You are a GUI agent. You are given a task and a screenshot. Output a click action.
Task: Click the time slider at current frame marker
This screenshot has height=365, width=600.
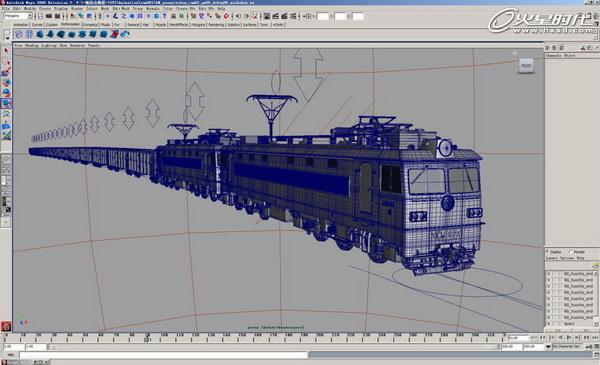tap(147, 338)
